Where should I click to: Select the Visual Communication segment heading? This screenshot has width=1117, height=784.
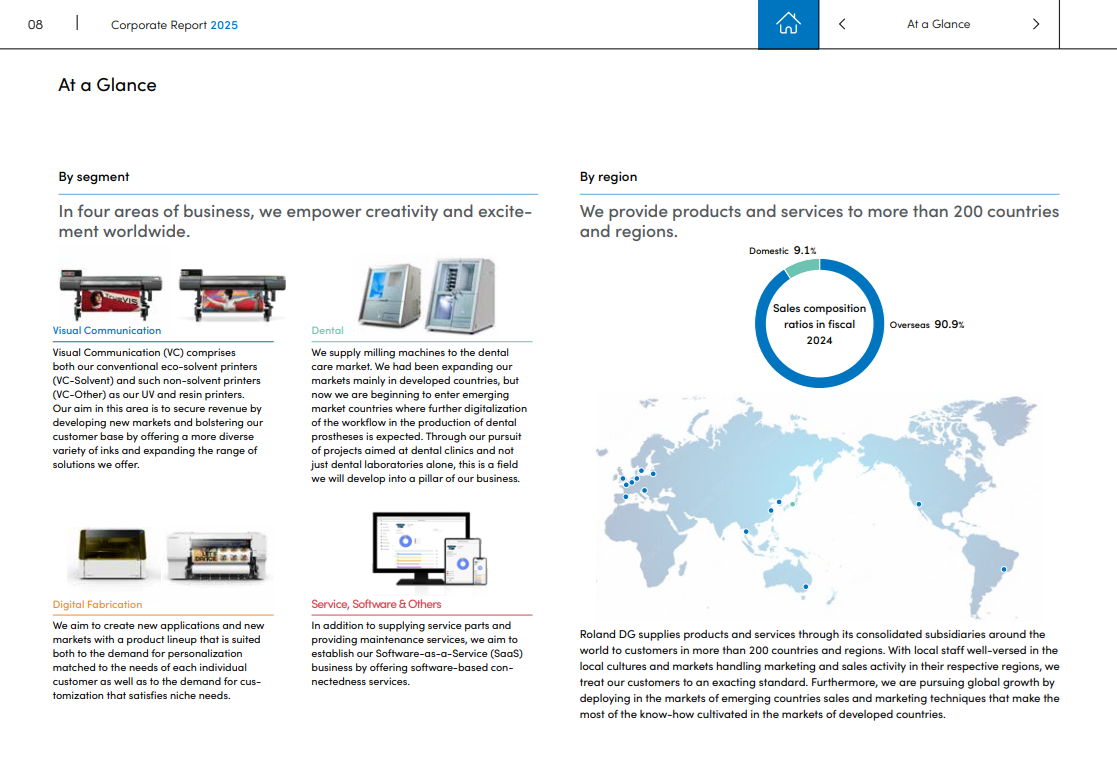tap(107, 330)
